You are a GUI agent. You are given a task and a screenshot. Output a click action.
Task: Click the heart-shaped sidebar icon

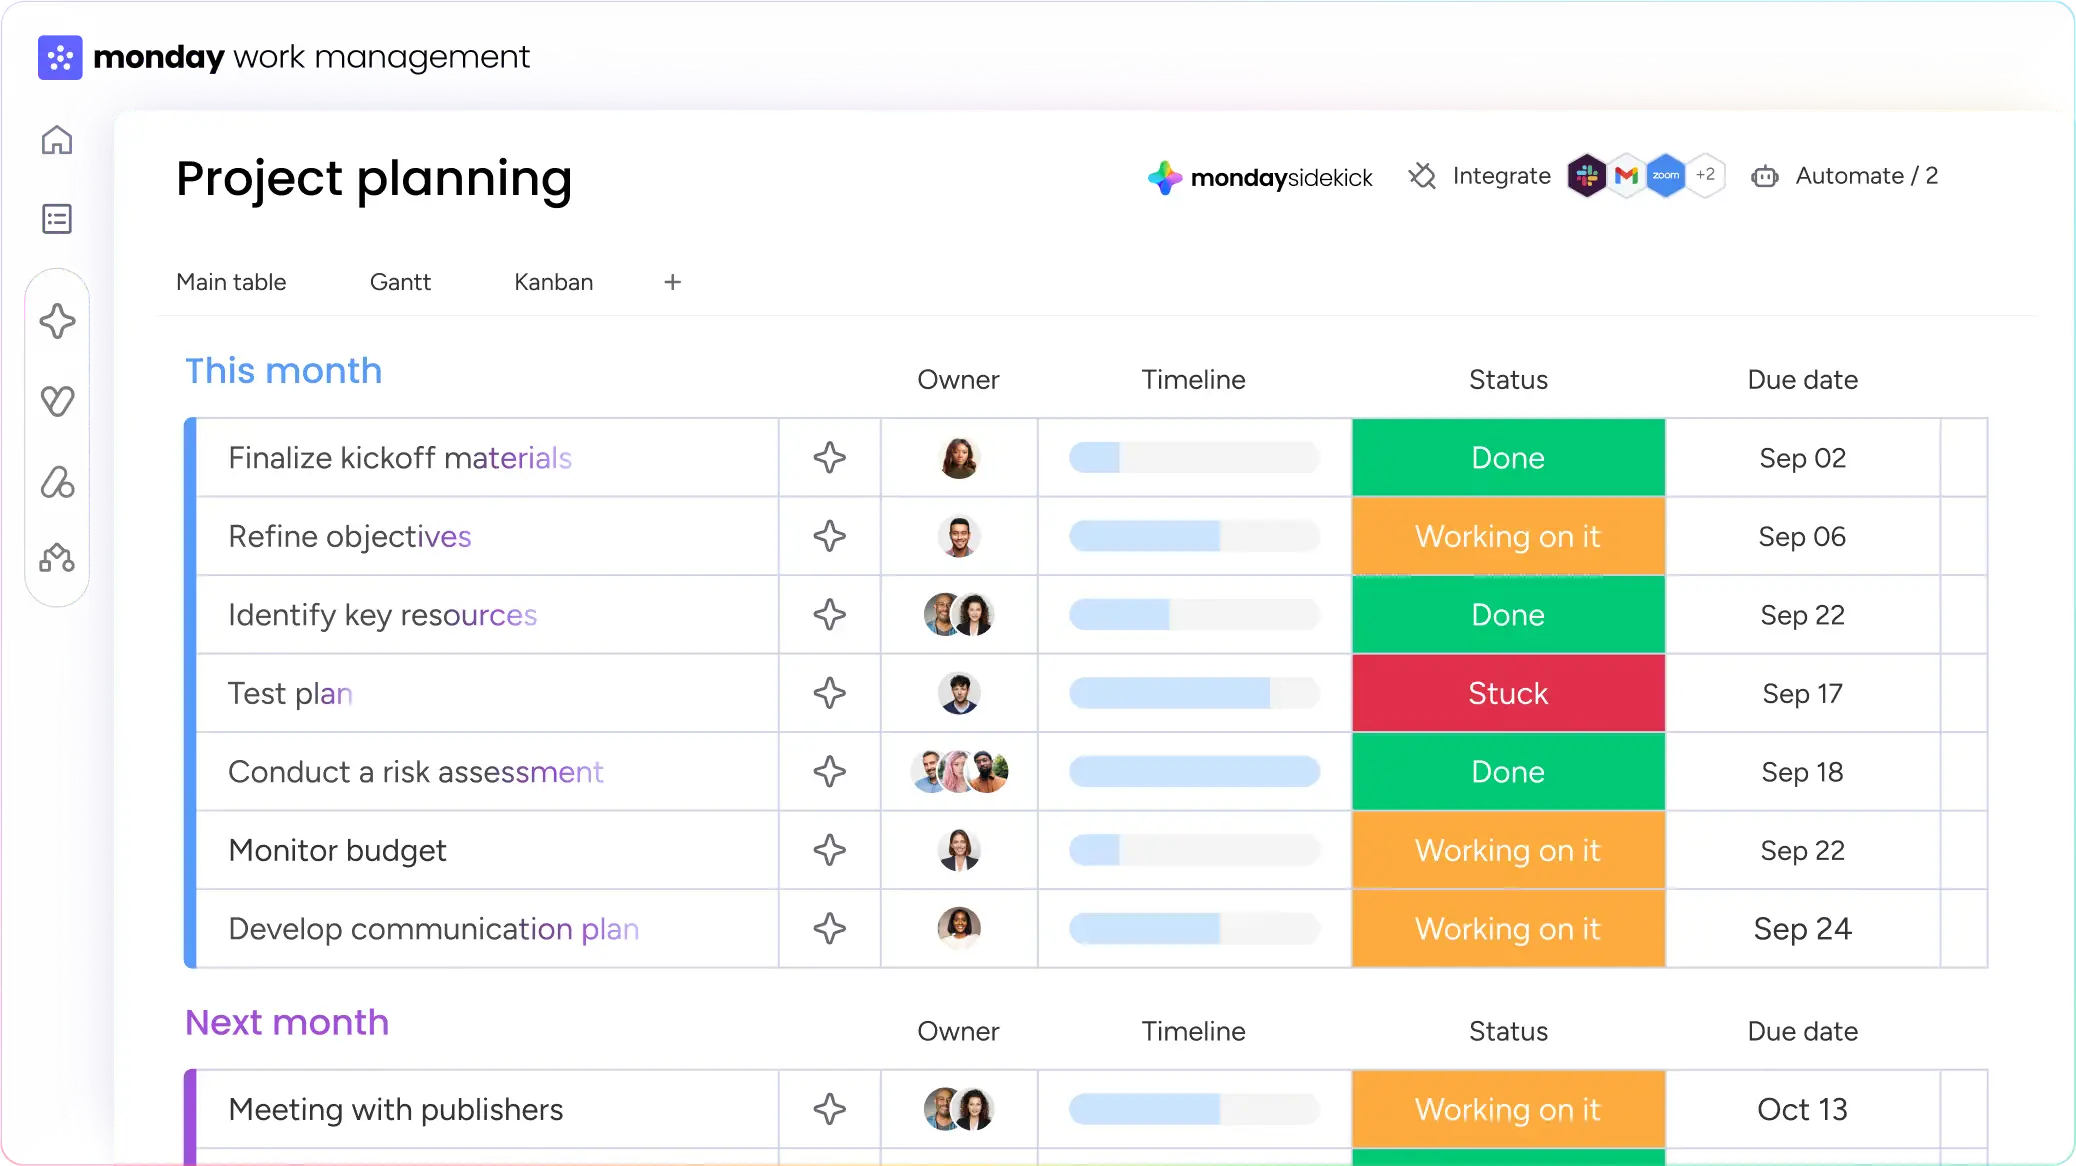pos(57,401)
